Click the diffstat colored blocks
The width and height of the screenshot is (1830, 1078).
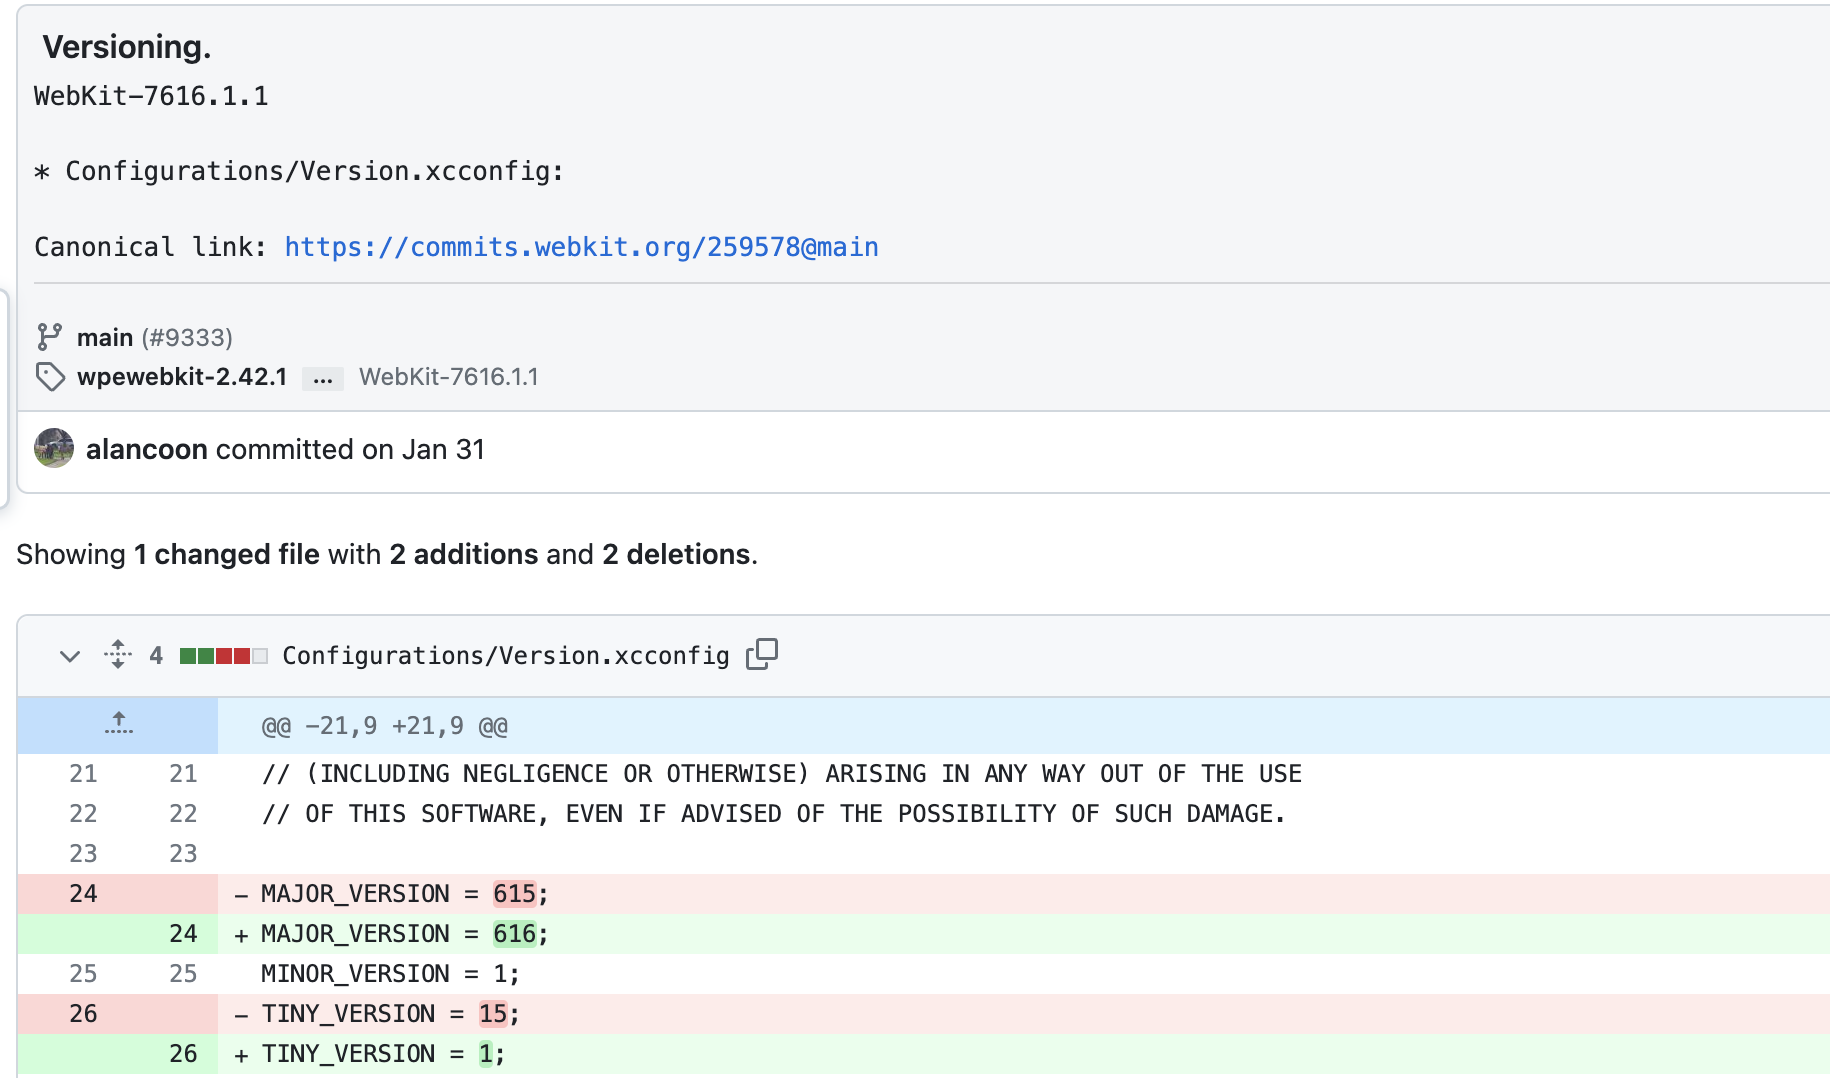click(224, 656)
